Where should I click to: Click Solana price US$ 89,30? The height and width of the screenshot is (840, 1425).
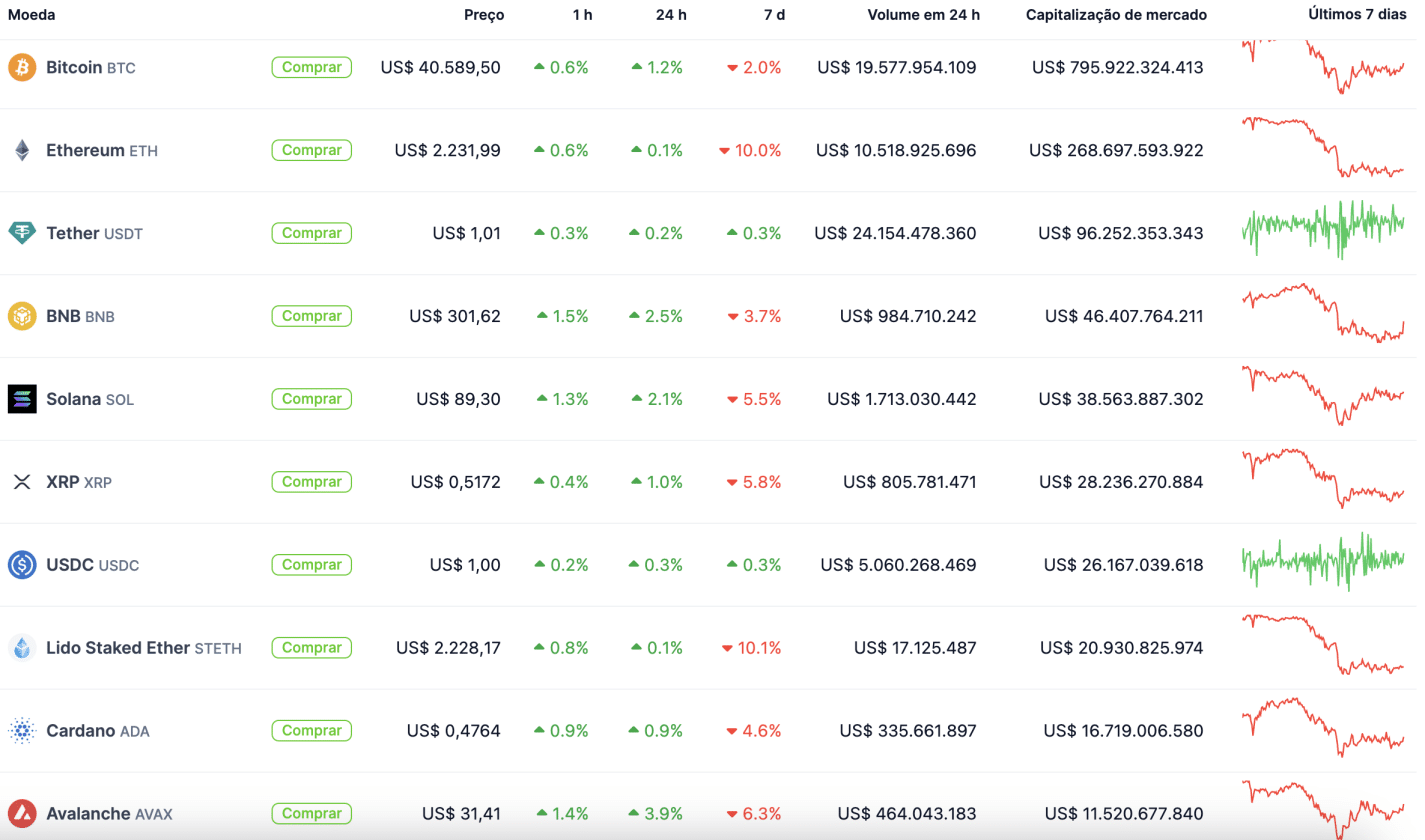(x=458, y=399)
